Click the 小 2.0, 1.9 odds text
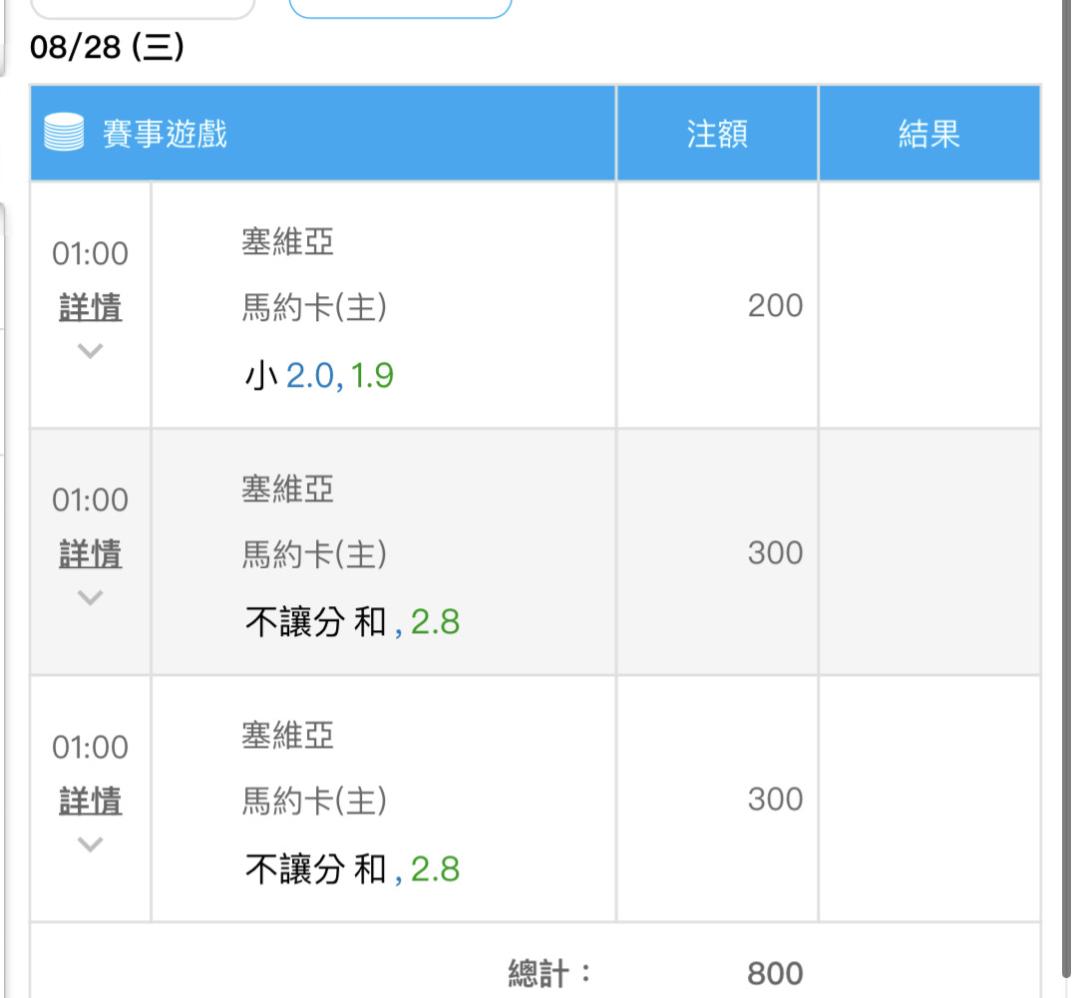 coord(319,377)
